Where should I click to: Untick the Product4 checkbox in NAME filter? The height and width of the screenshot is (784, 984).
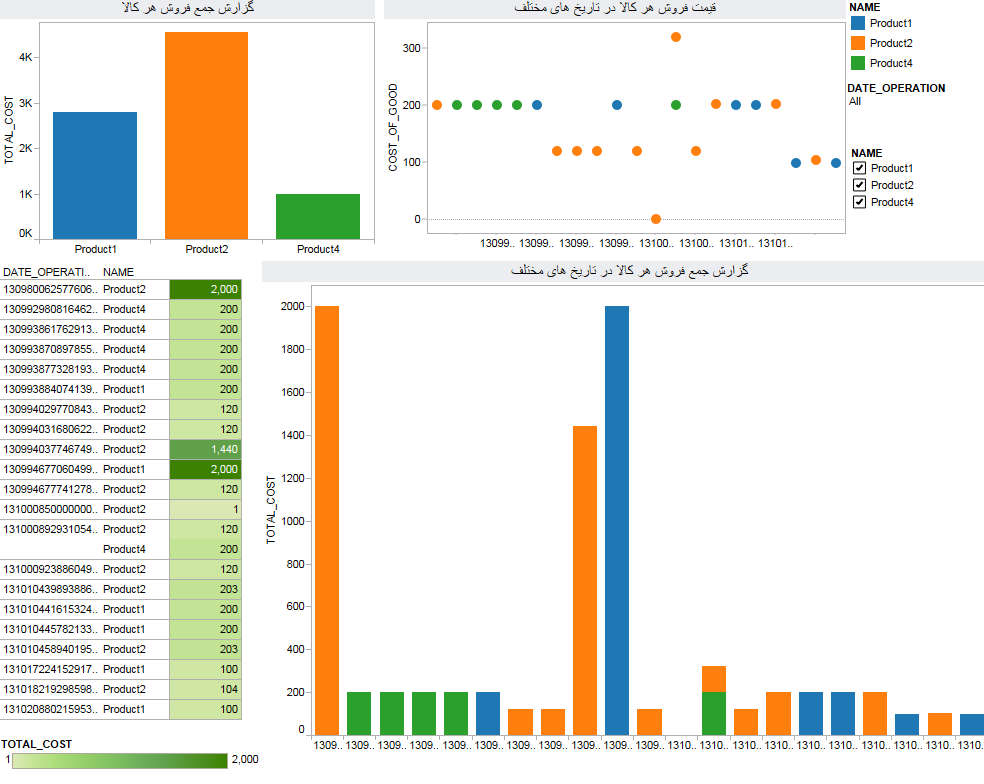coord(859,202)
